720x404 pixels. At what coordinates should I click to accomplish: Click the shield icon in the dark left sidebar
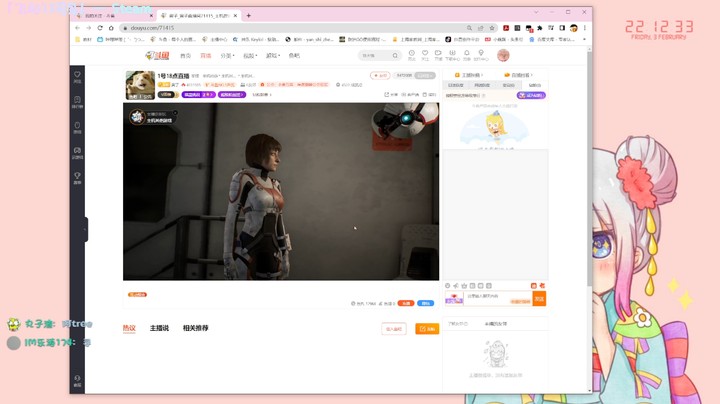[x=77, y=127]
